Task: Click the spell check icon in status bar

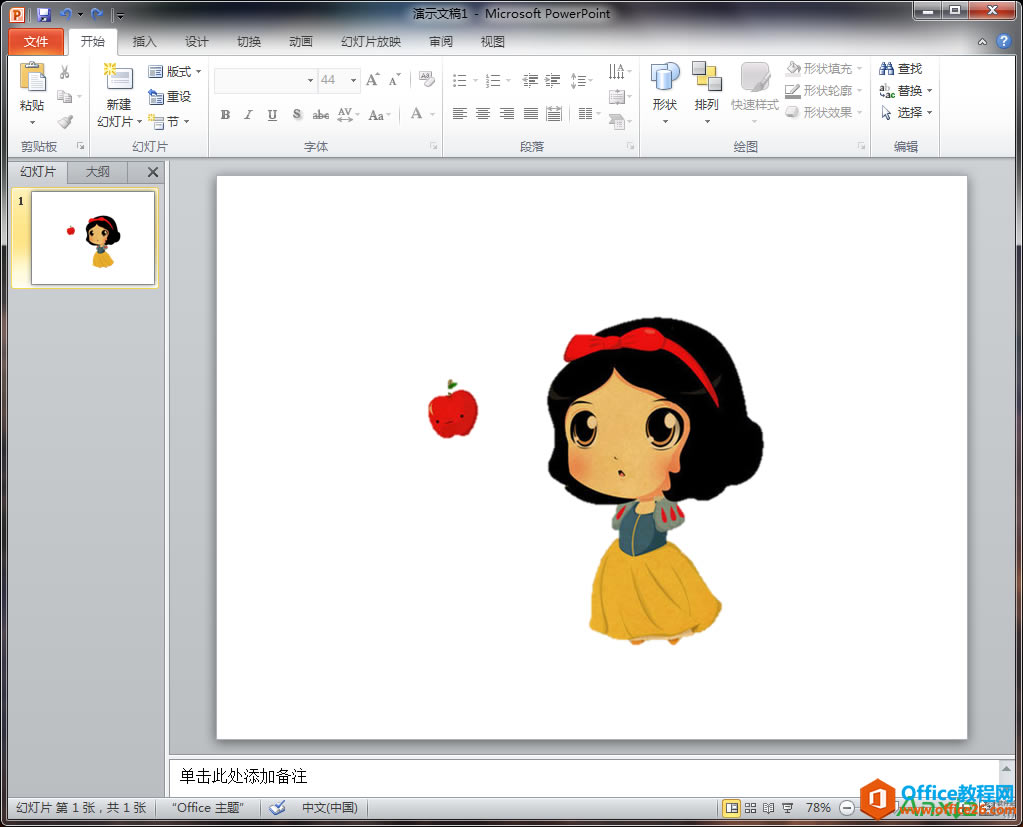Action: 277,807
